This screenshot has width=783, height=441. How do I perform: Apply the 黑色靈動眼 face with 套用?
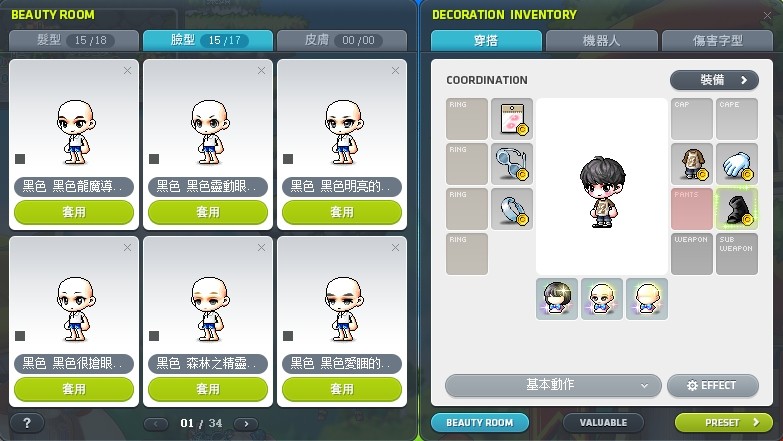click(208, 212)
